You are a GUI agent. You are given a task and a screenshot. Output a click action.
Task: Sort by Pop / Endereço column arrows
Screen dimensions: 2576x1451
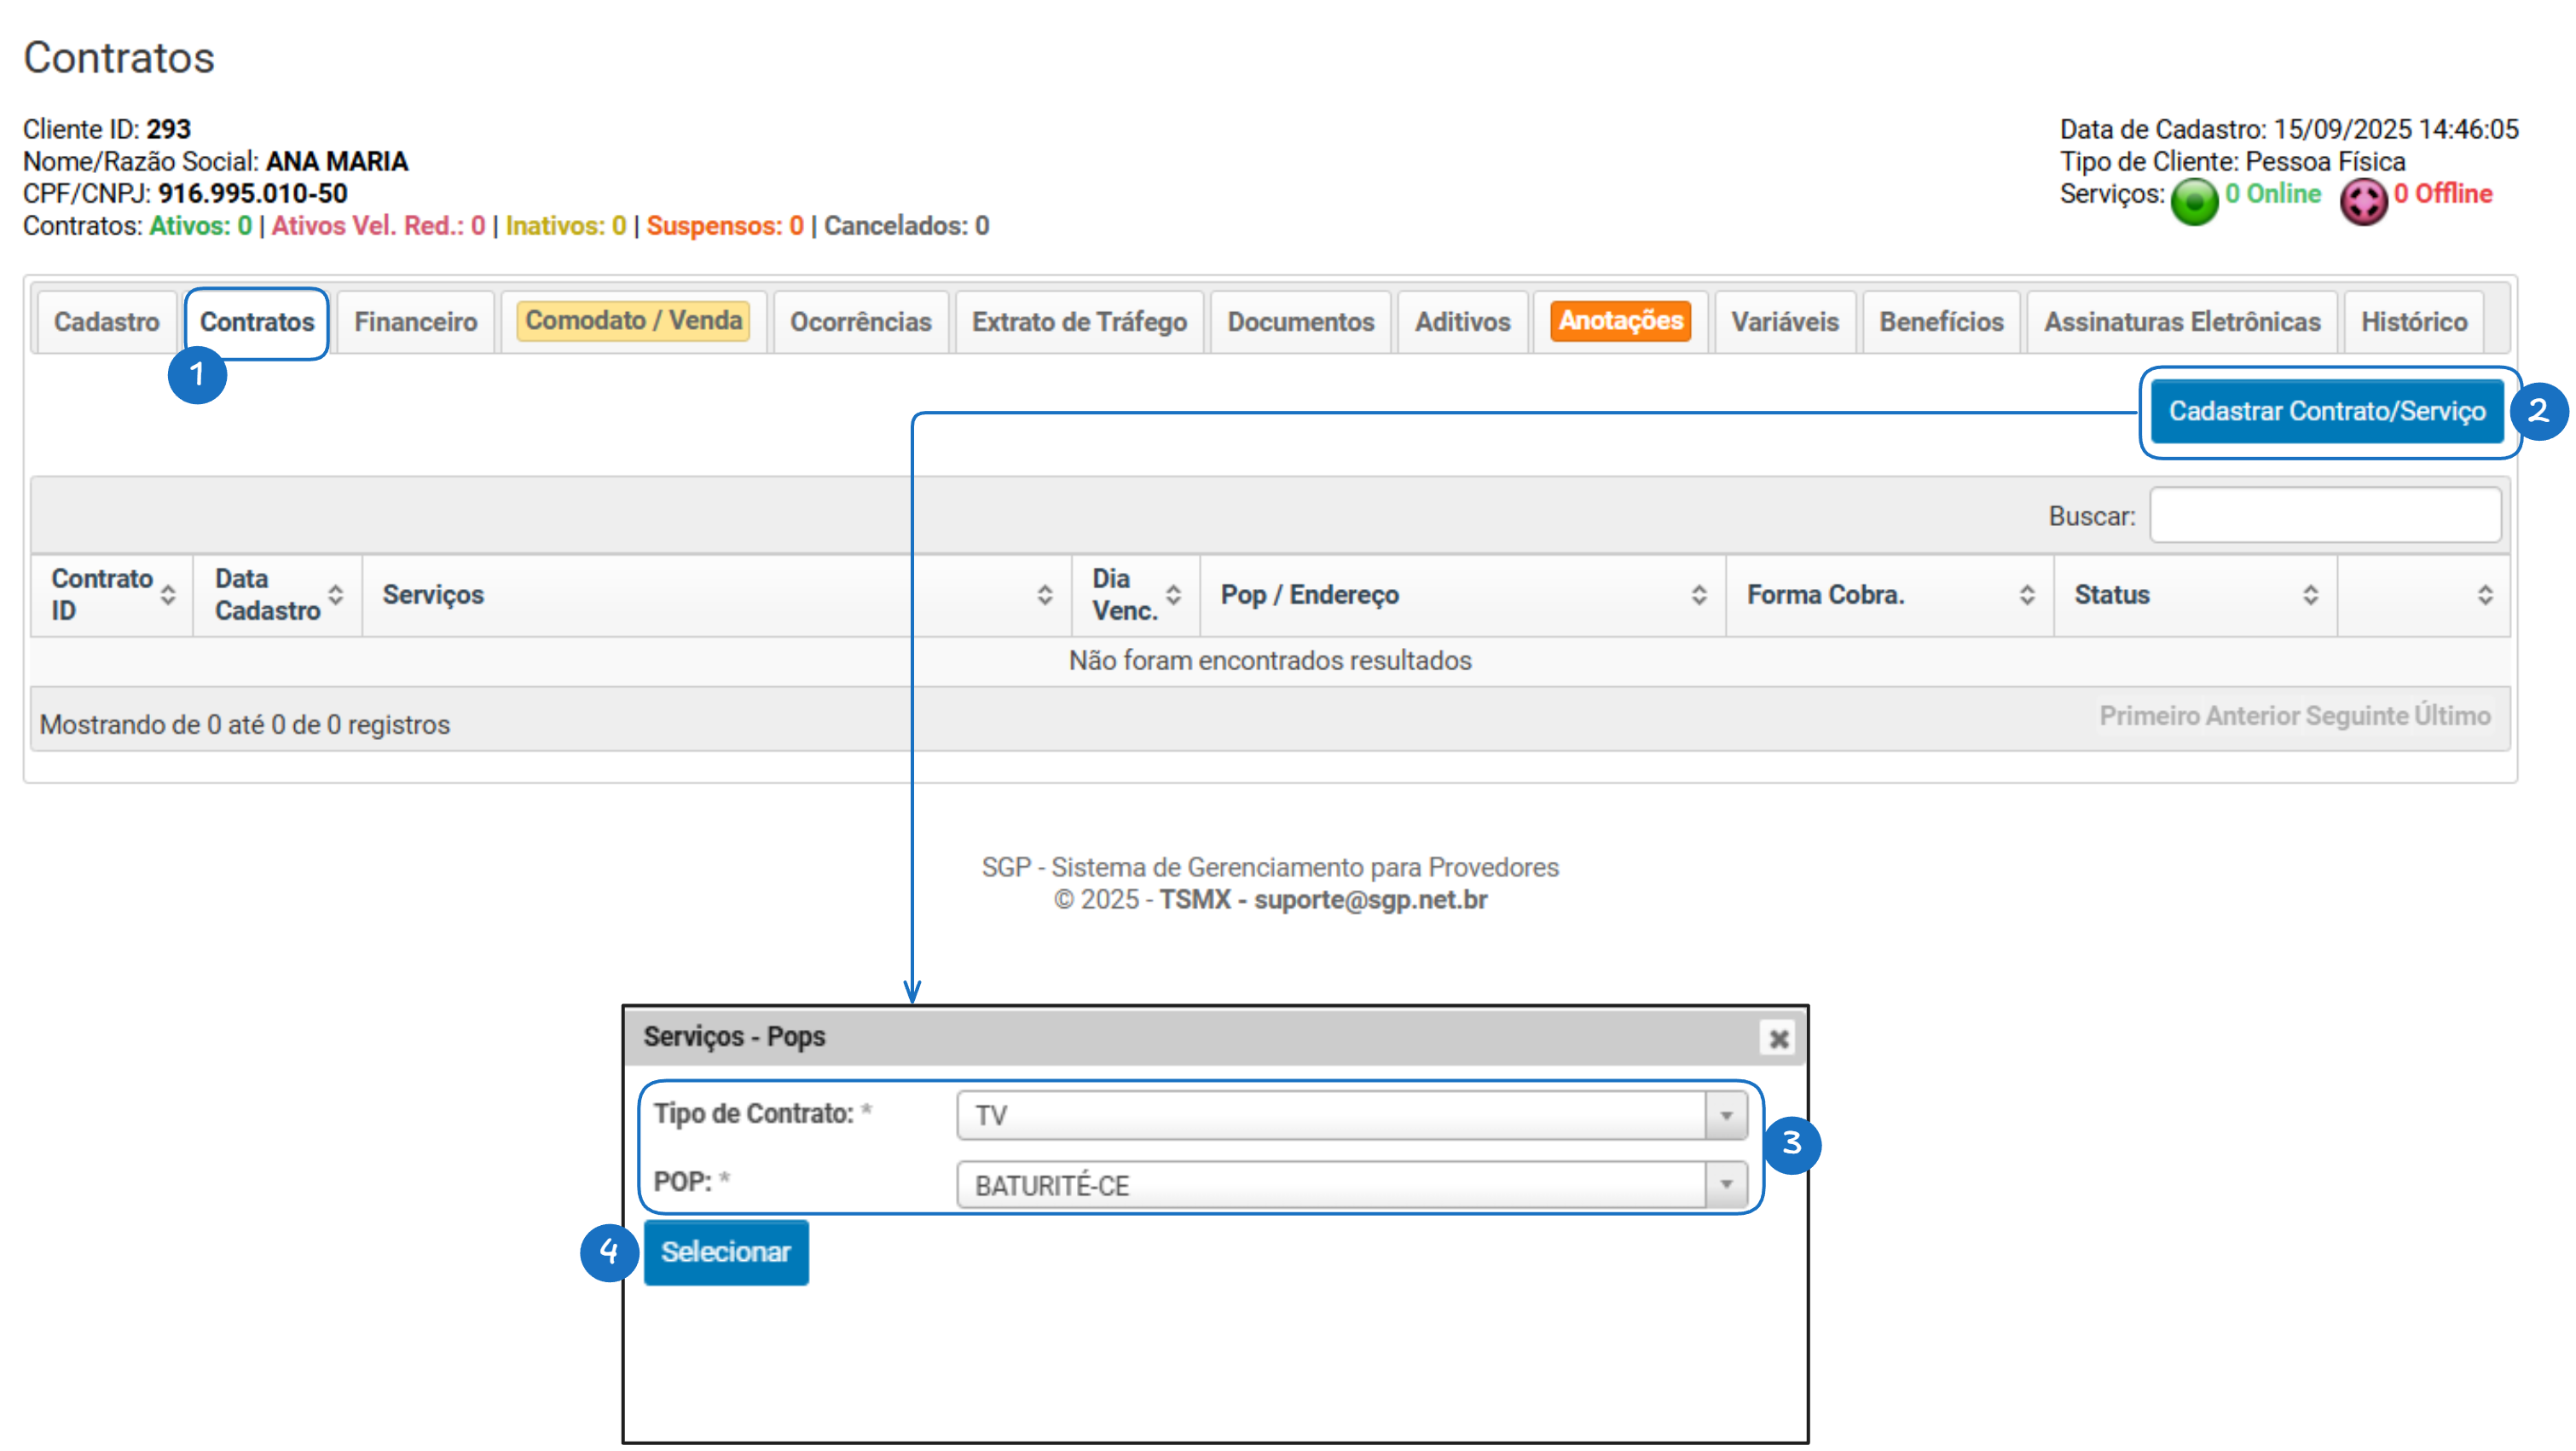pyautogui.click(x=1698, y=595)
